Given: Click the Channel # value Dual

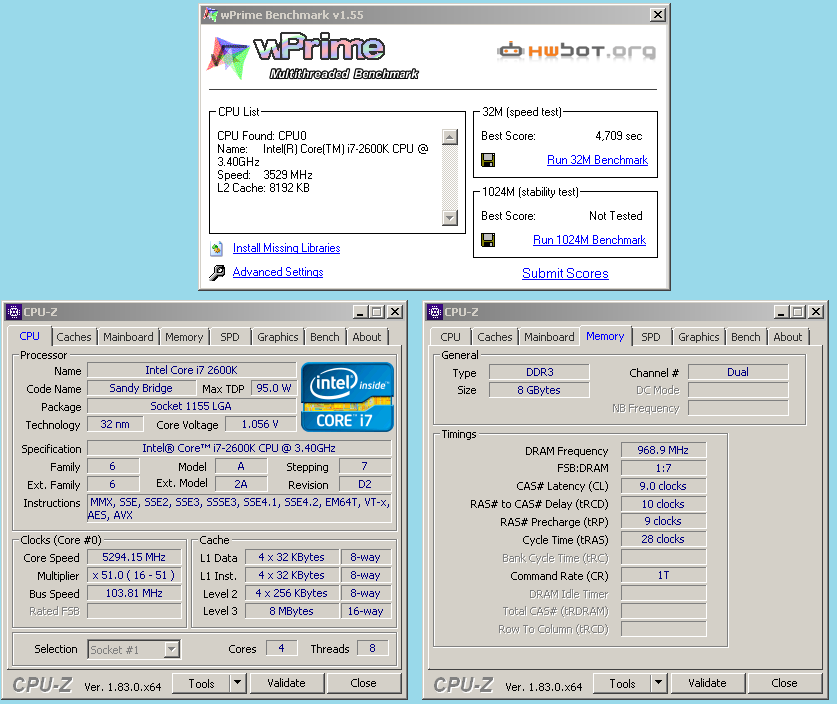Looking at the screenshot, I should 738,372.
